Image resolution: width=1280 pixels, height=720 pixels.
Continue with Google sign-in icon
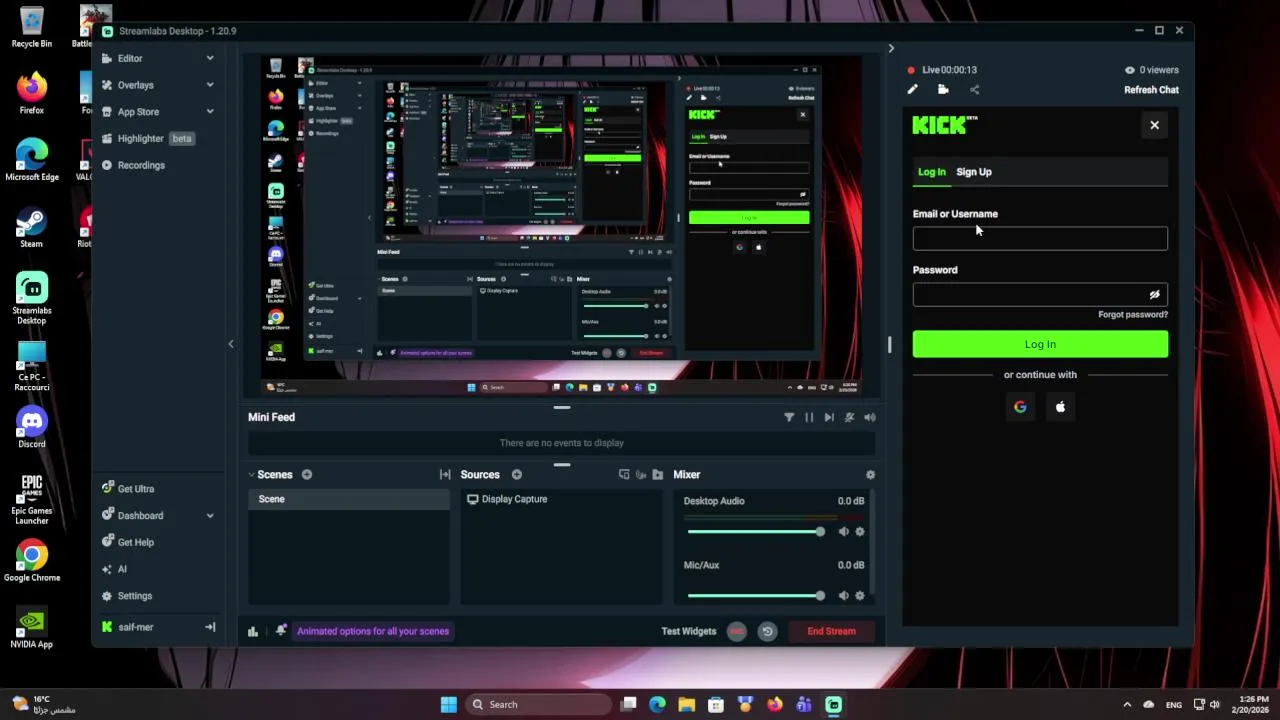point(1020,407)
